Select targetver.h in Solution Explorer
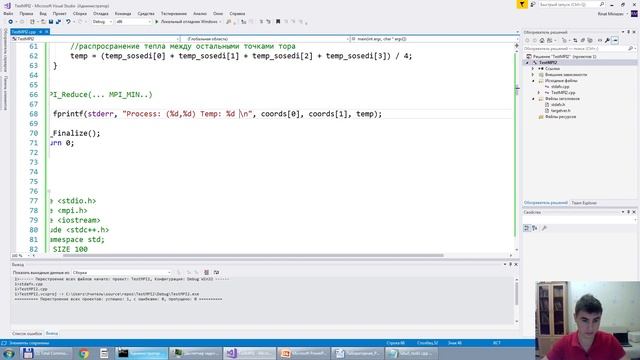The image size is (640, 360). (x=561, y=111)
